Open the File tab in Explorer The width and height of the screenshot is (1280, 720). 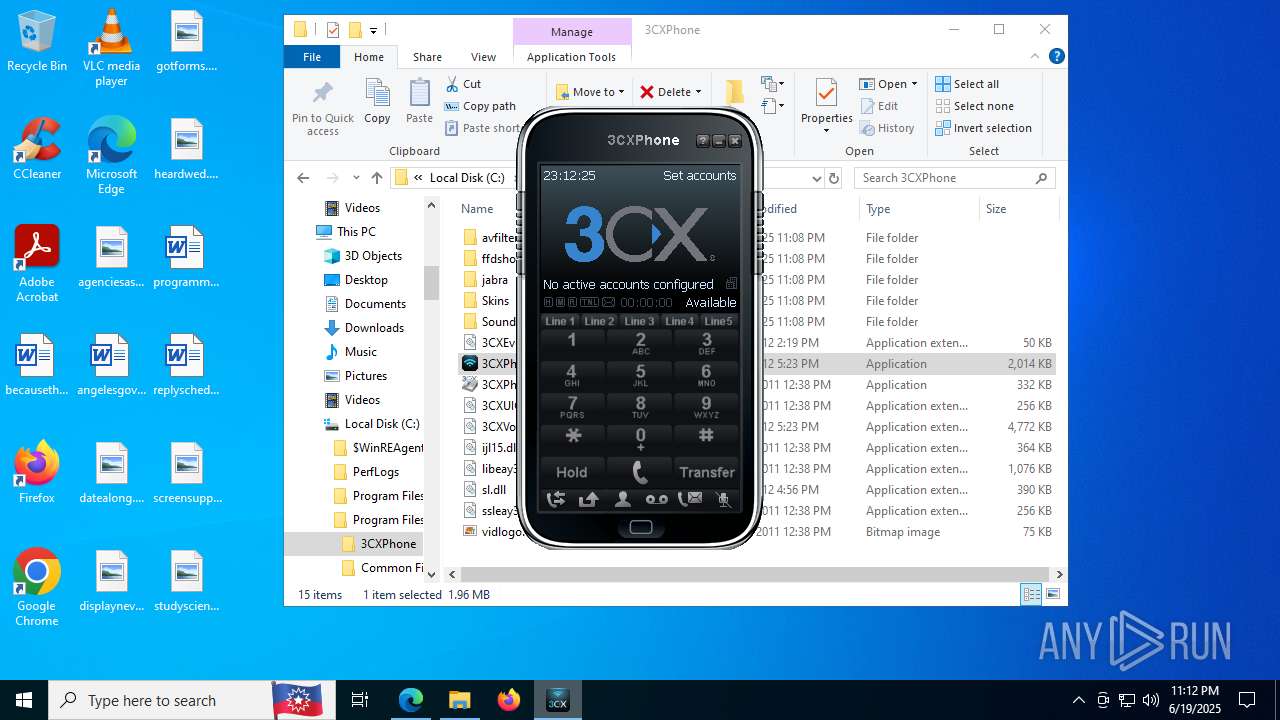312,57
